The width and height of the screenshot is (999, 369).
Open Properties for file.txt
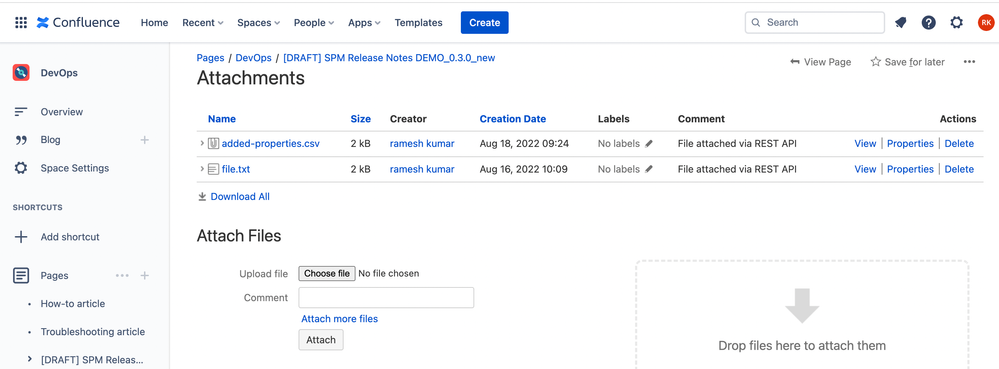910,170
